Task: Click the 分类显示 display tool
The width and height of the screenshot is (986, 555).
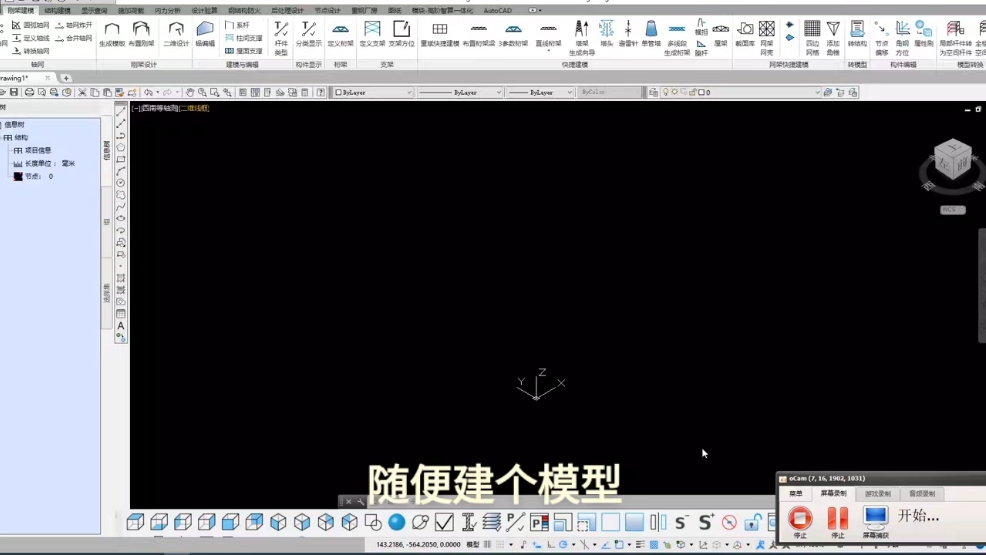Action: tap(308, 34)
